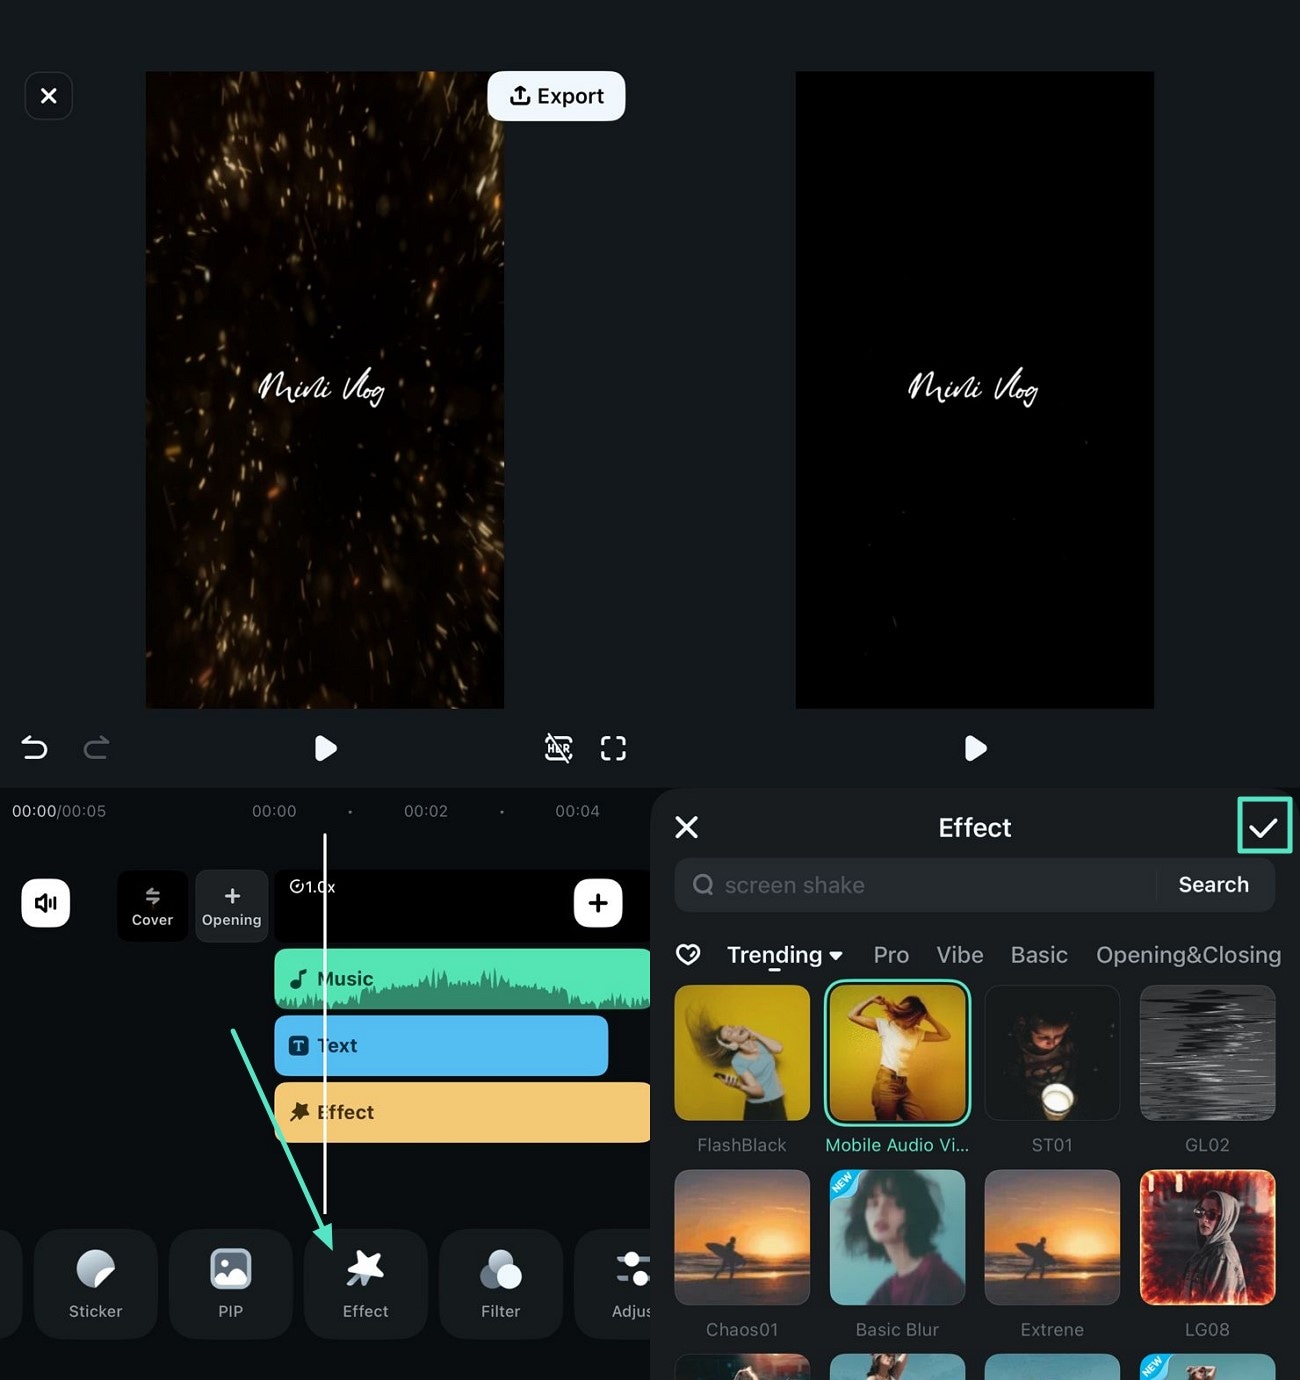Screen dimensions: 1300x1380
Task: Add an Opening clip
Action: (x=231, y=906)
